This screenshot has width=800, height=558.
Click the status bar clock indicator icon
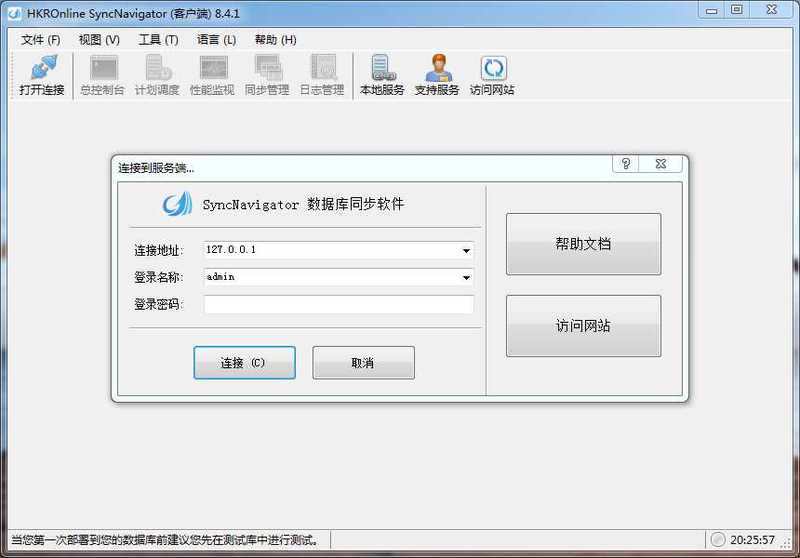(718, 539)
